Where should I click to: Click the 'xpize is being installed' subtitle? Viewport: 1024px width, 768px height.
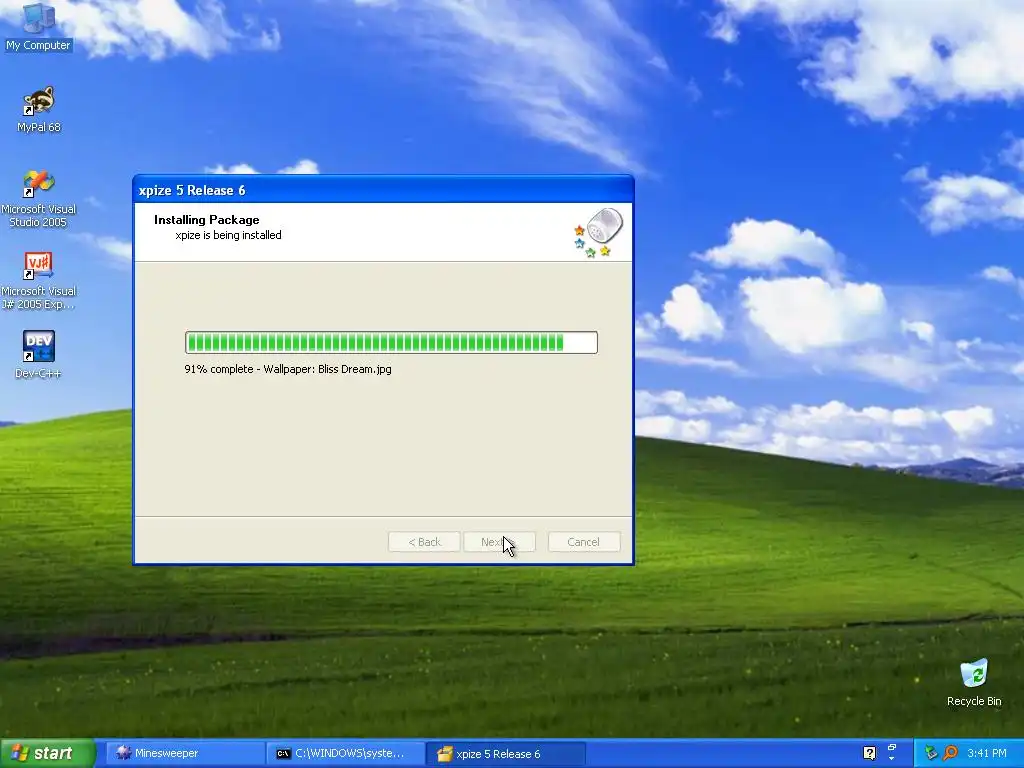click(229, 235)
